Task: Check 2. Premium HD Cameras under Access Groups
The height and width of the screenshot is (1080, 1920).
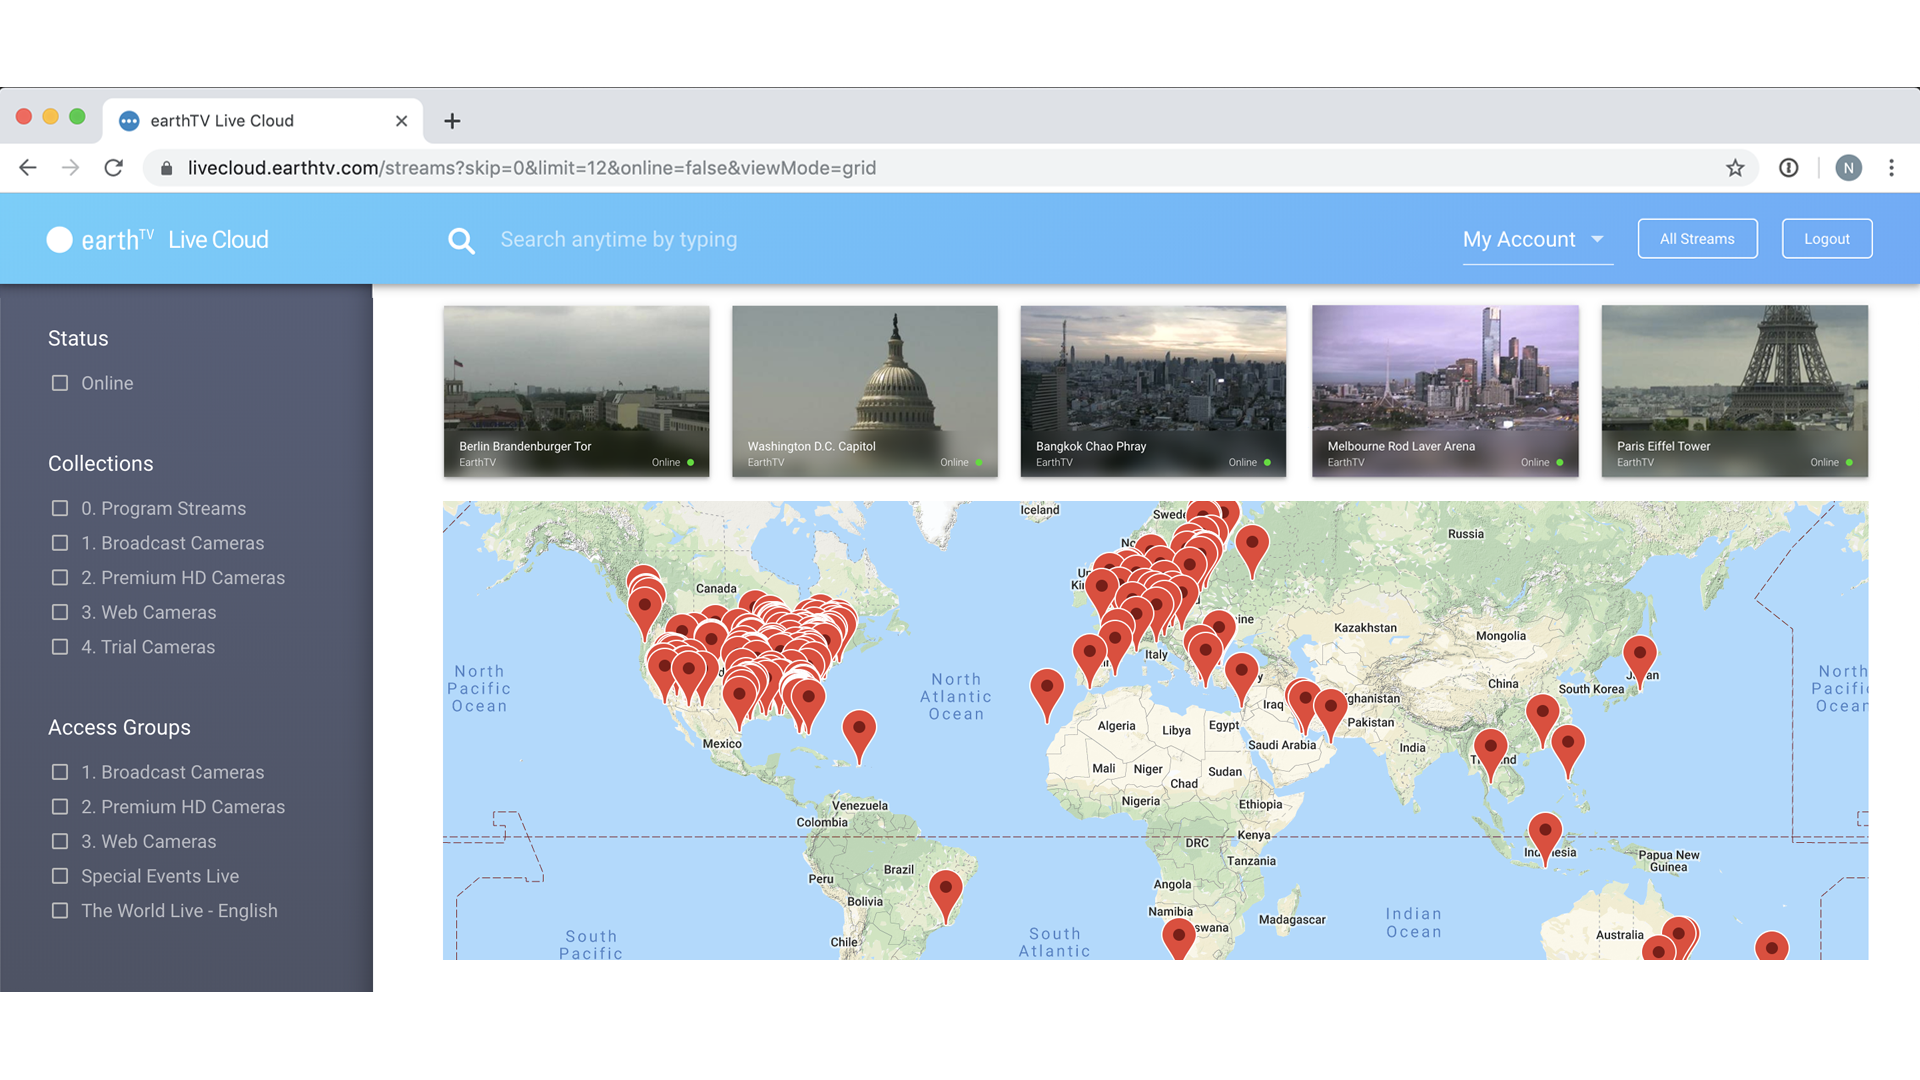Action: [60, 807]
